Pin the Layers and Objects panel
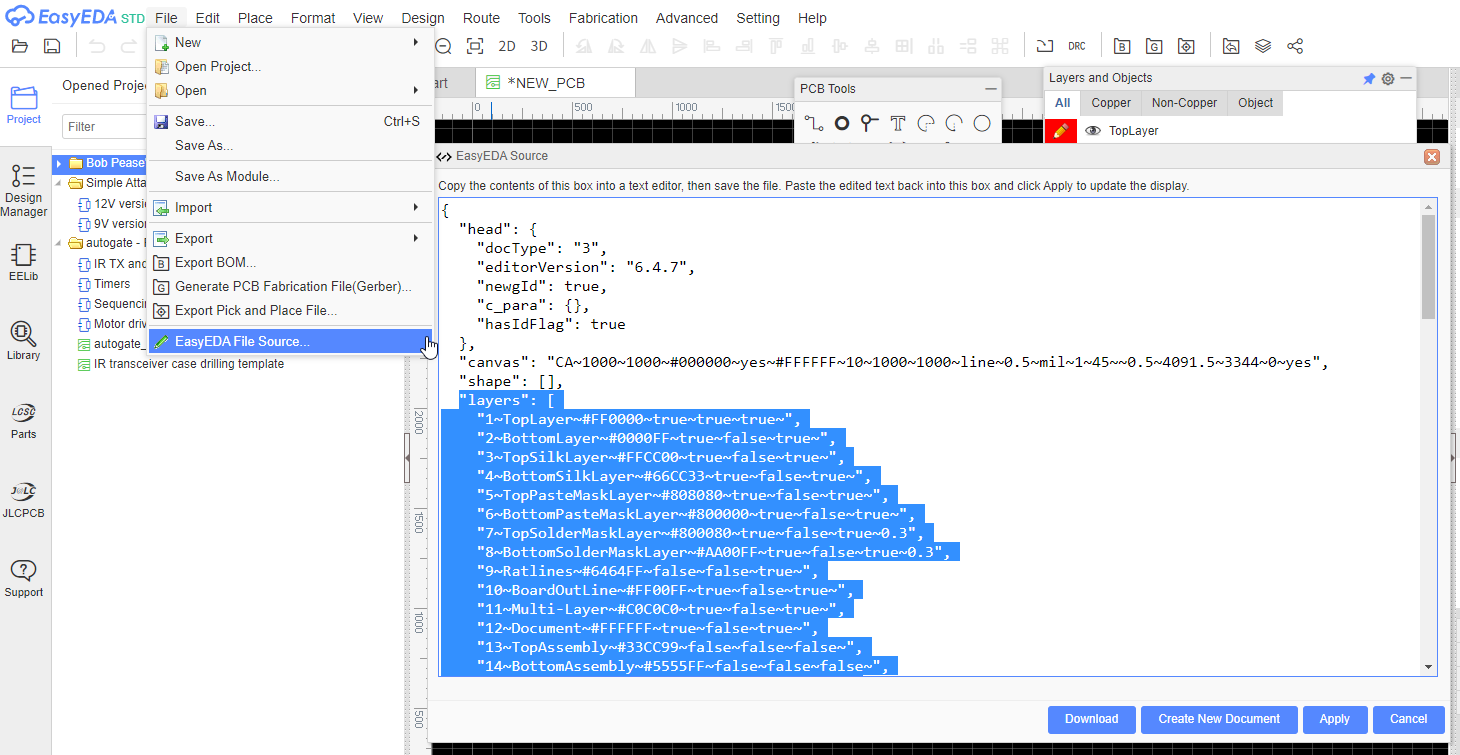The image size is (1460, 755). (x=1370, y=78)
